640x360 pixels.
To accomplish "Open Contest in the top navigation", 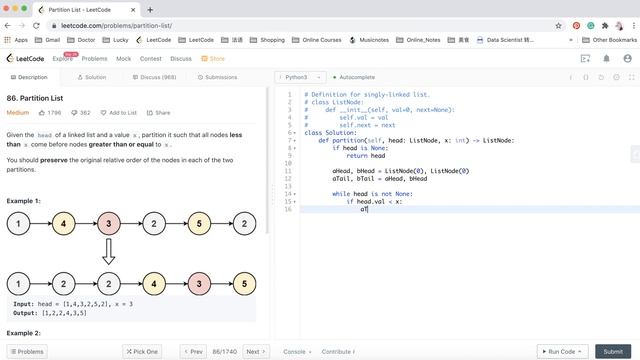I will (151, 59).
